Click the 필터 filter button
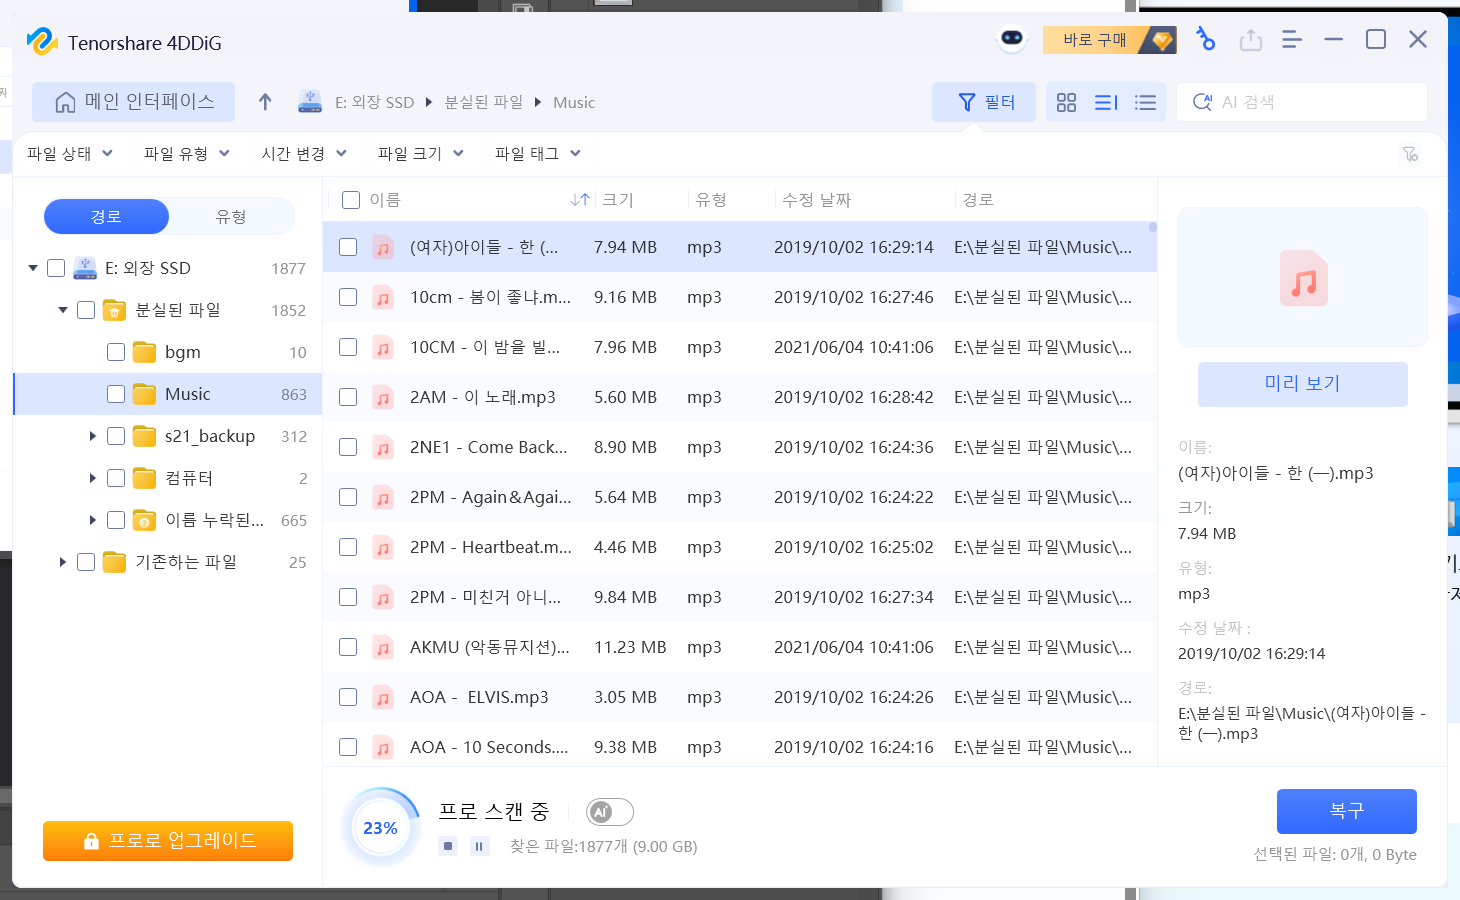 pos(985,102)
